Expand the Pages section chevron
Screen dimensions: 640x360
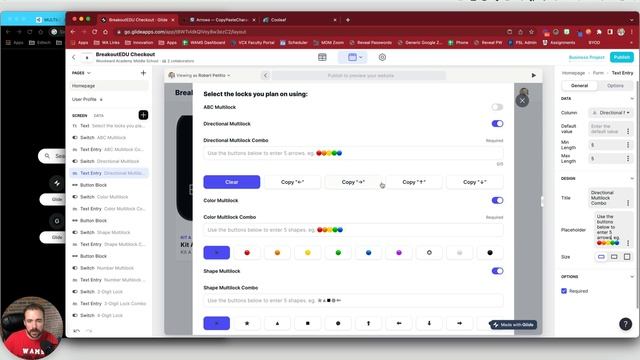(89, 73)
